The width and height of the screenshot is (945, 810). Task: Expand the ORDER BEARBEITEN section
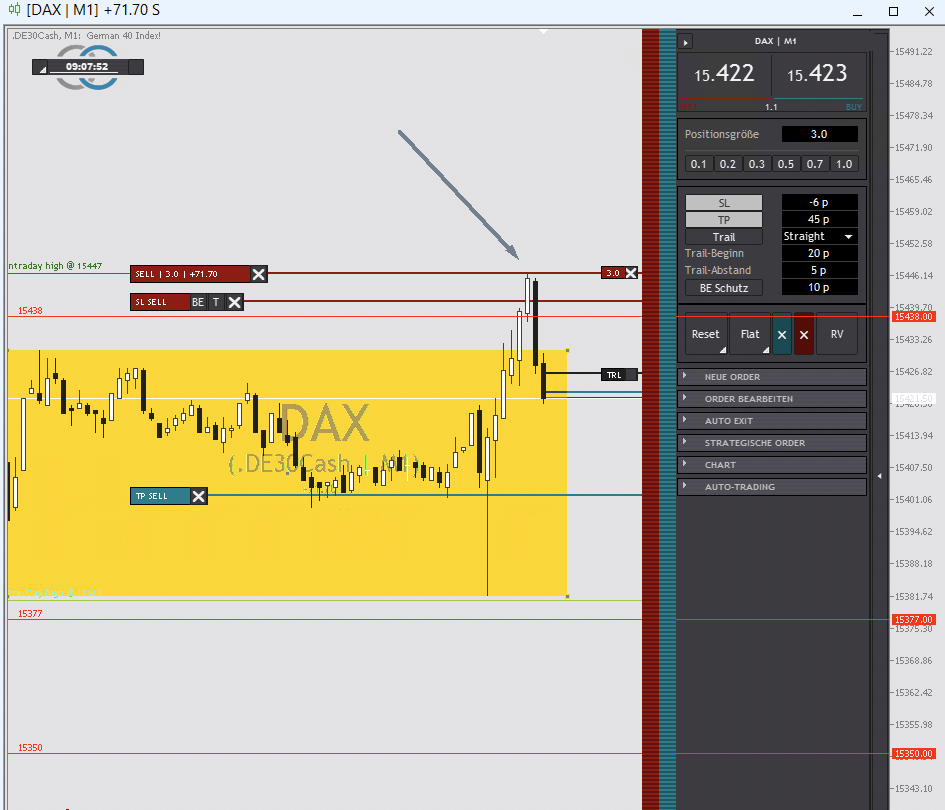point(772,399)
